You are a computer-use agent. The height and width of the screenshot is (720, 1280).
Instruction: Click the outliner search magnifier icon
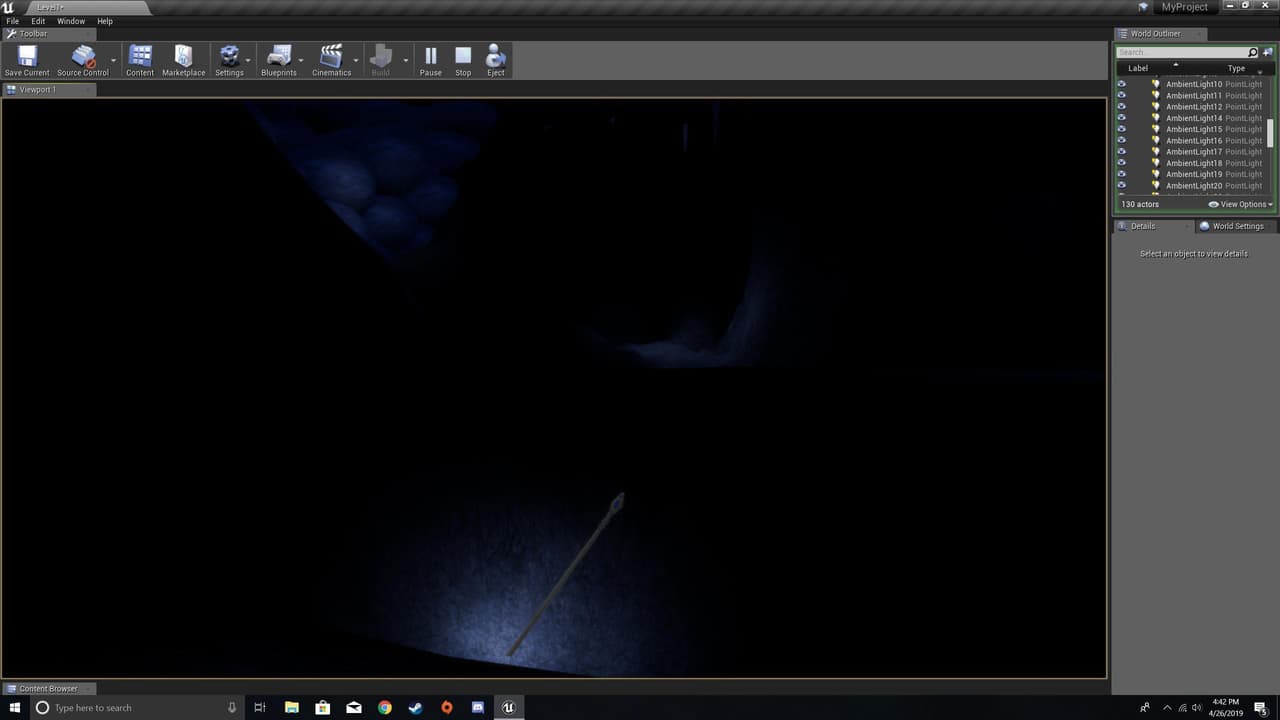coord(1253,52)
